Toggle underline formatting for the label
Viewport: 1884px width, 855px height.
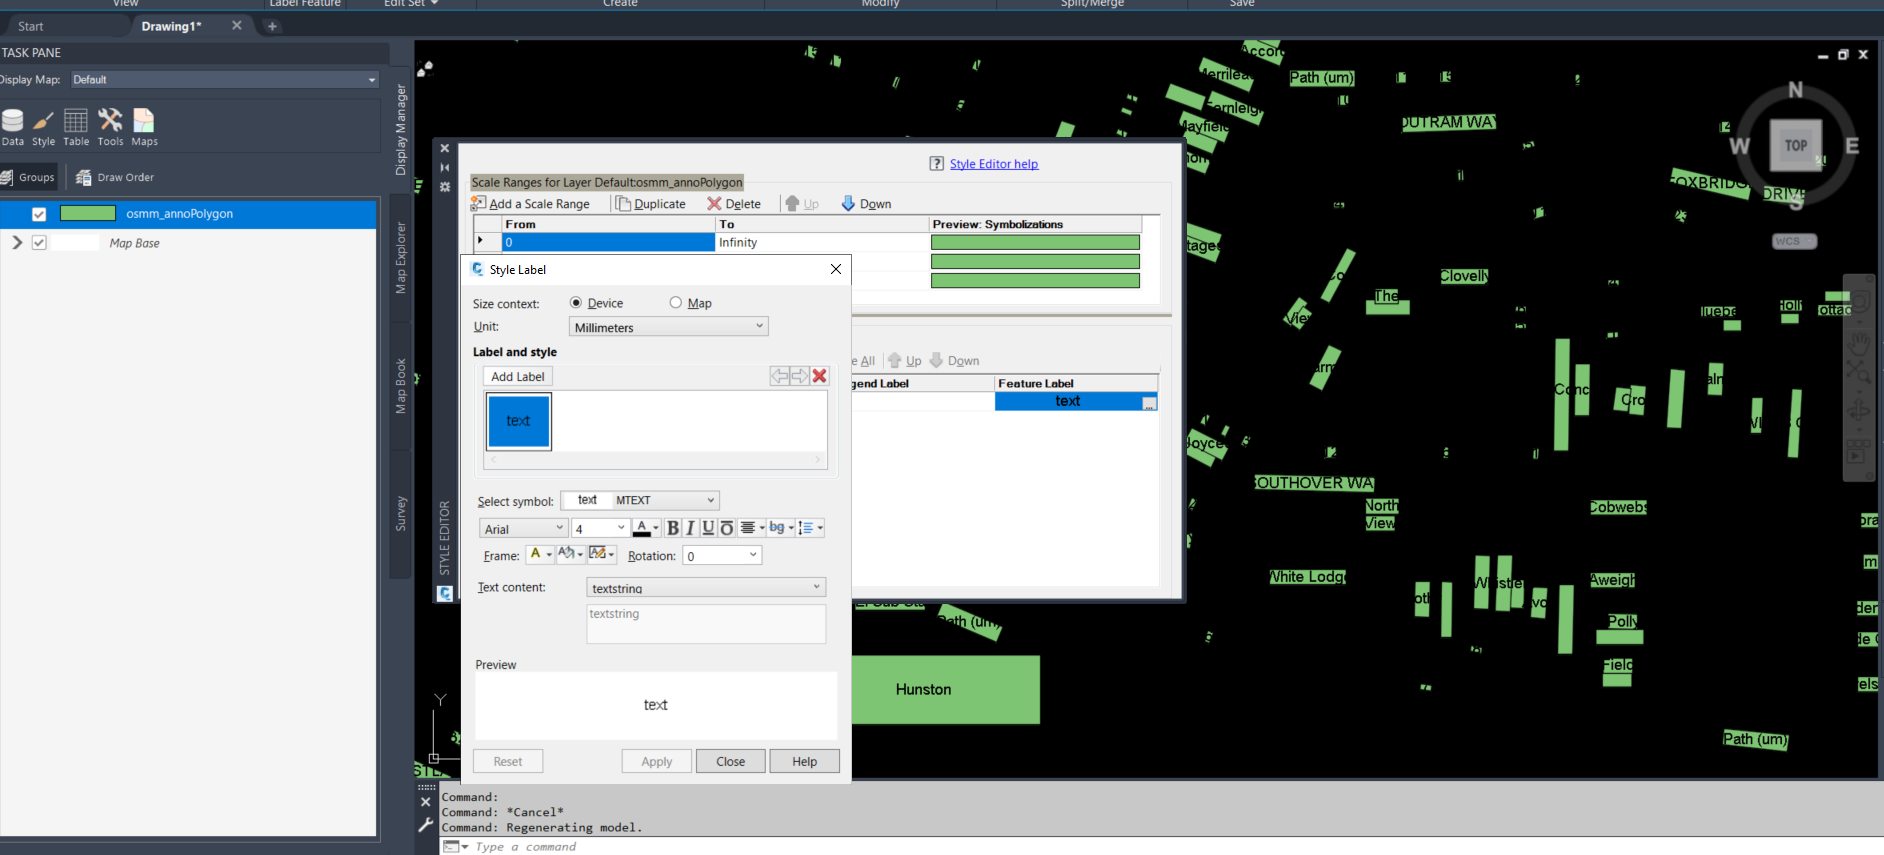click(708, 528)
